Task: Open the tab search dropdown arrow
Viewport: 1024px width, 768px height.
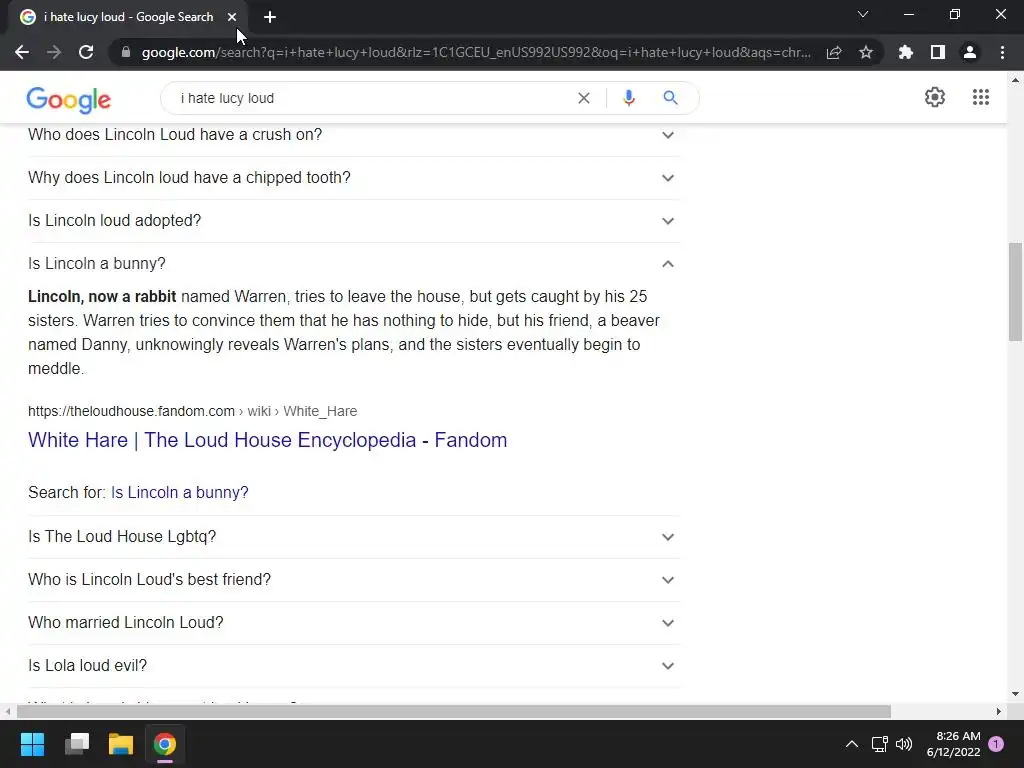Action: click(863, 14)
